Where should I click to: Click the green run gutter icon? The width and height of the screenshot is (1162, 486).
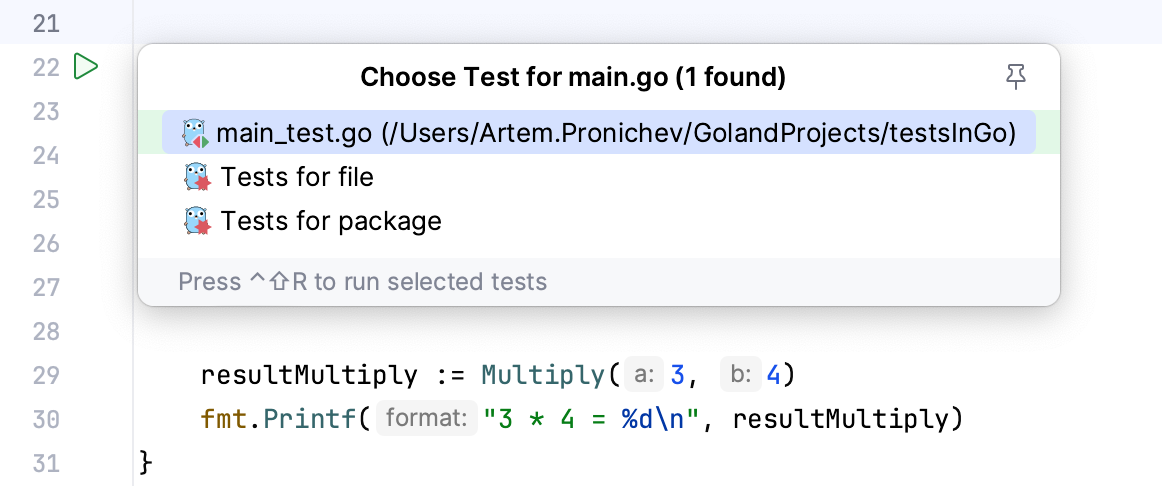[x=86, y=68]
